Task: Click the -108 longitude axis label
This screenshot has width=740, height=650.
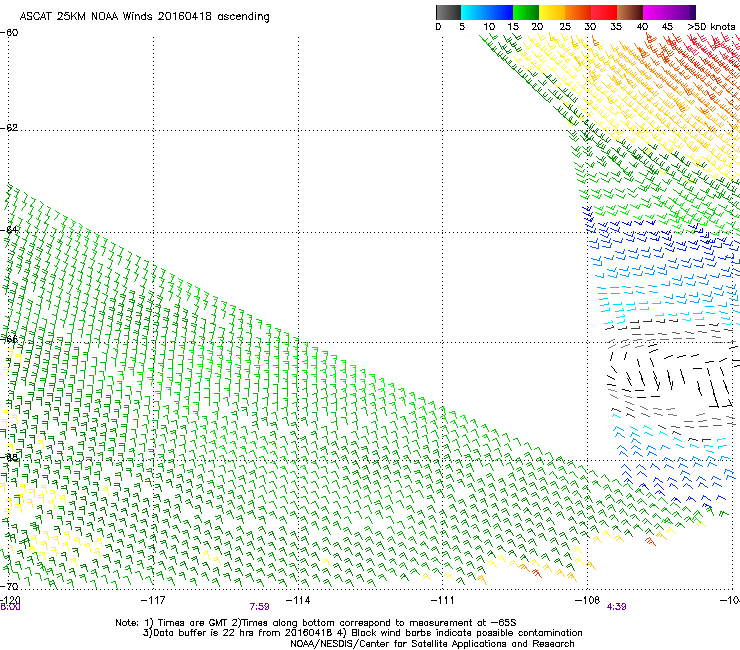Action: point(588,600)
